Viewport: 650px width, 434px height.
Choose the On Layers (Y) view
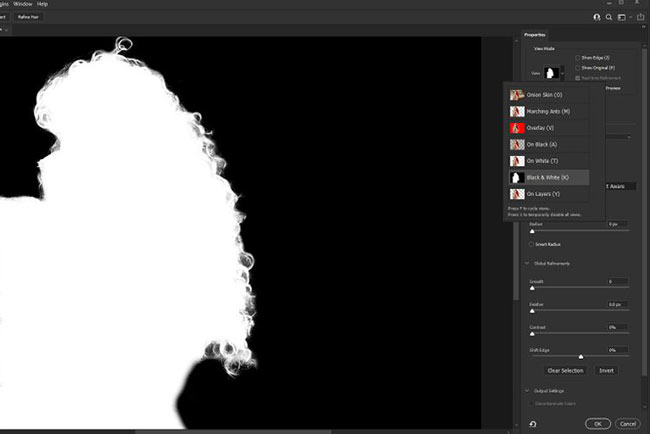click(549, 194)
